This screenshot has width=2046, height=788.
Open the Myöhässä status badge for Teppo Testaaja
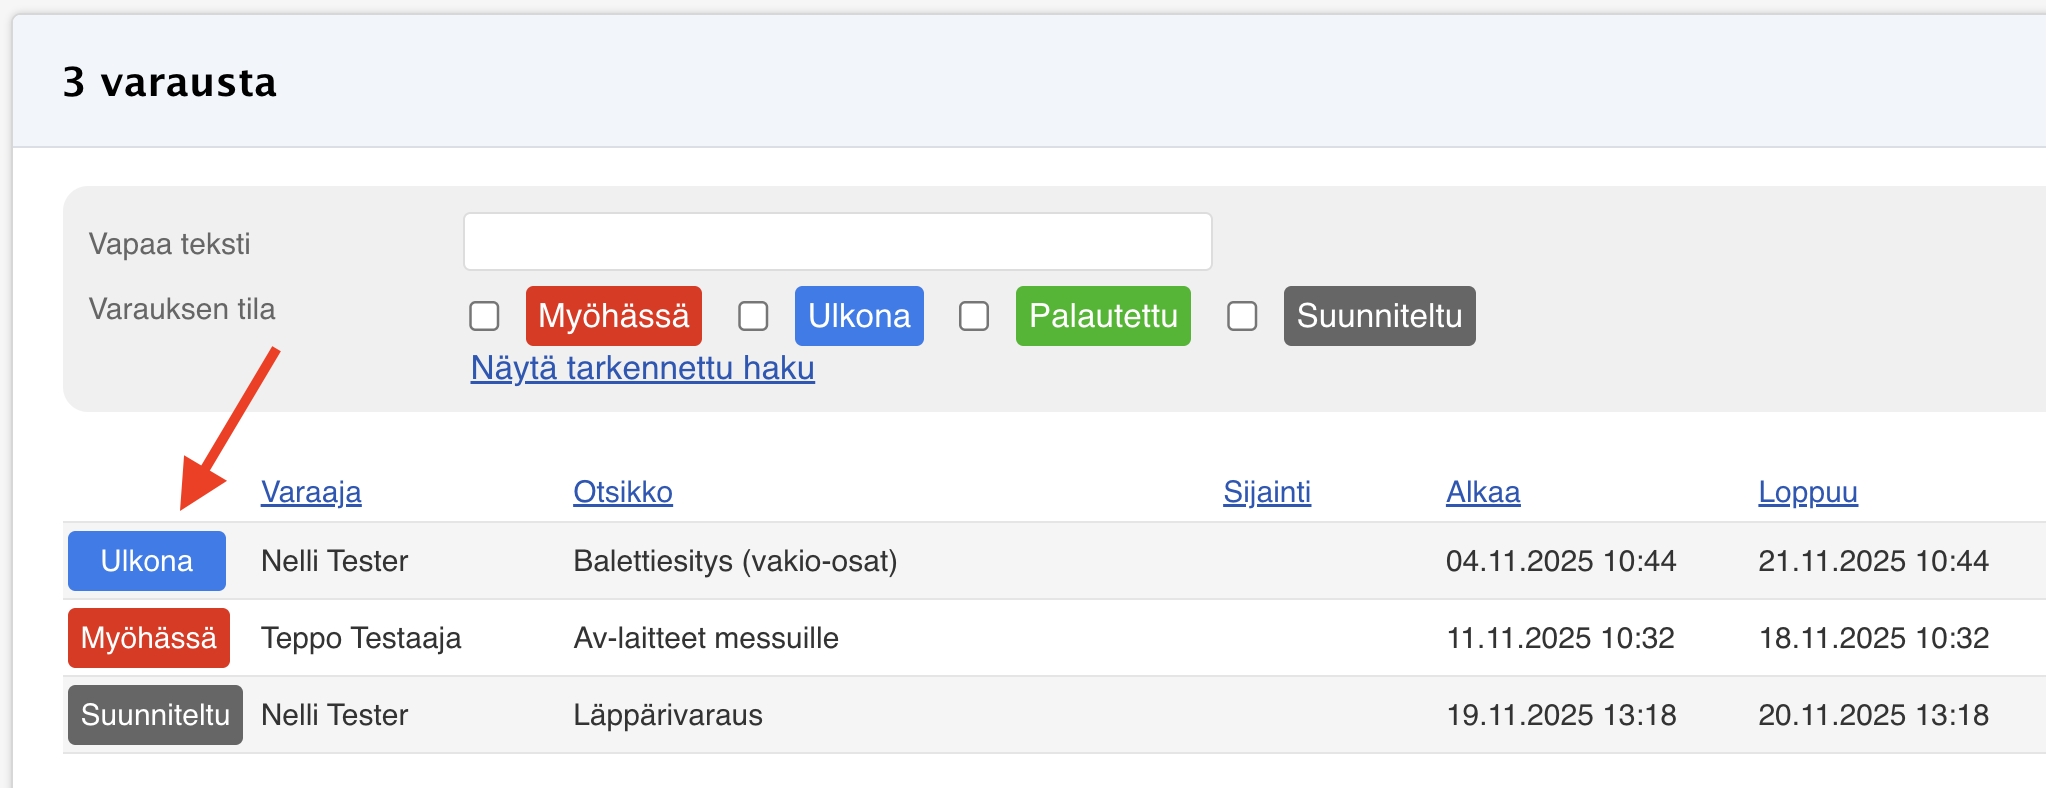click(149, 638)
